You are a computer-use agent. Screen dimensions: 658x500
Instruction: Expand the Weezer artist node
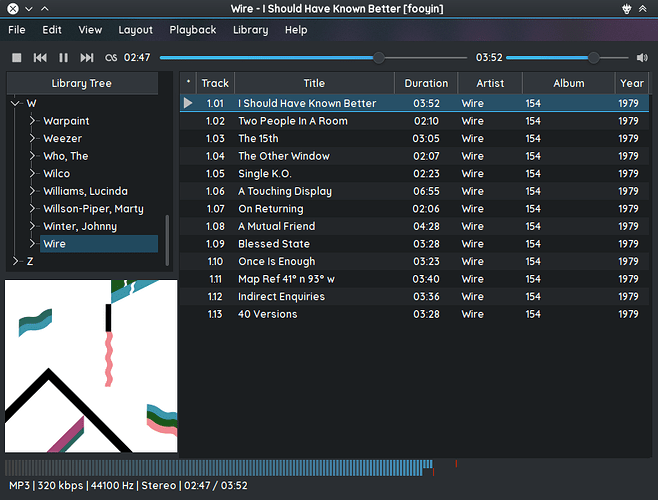click(32, 138)
